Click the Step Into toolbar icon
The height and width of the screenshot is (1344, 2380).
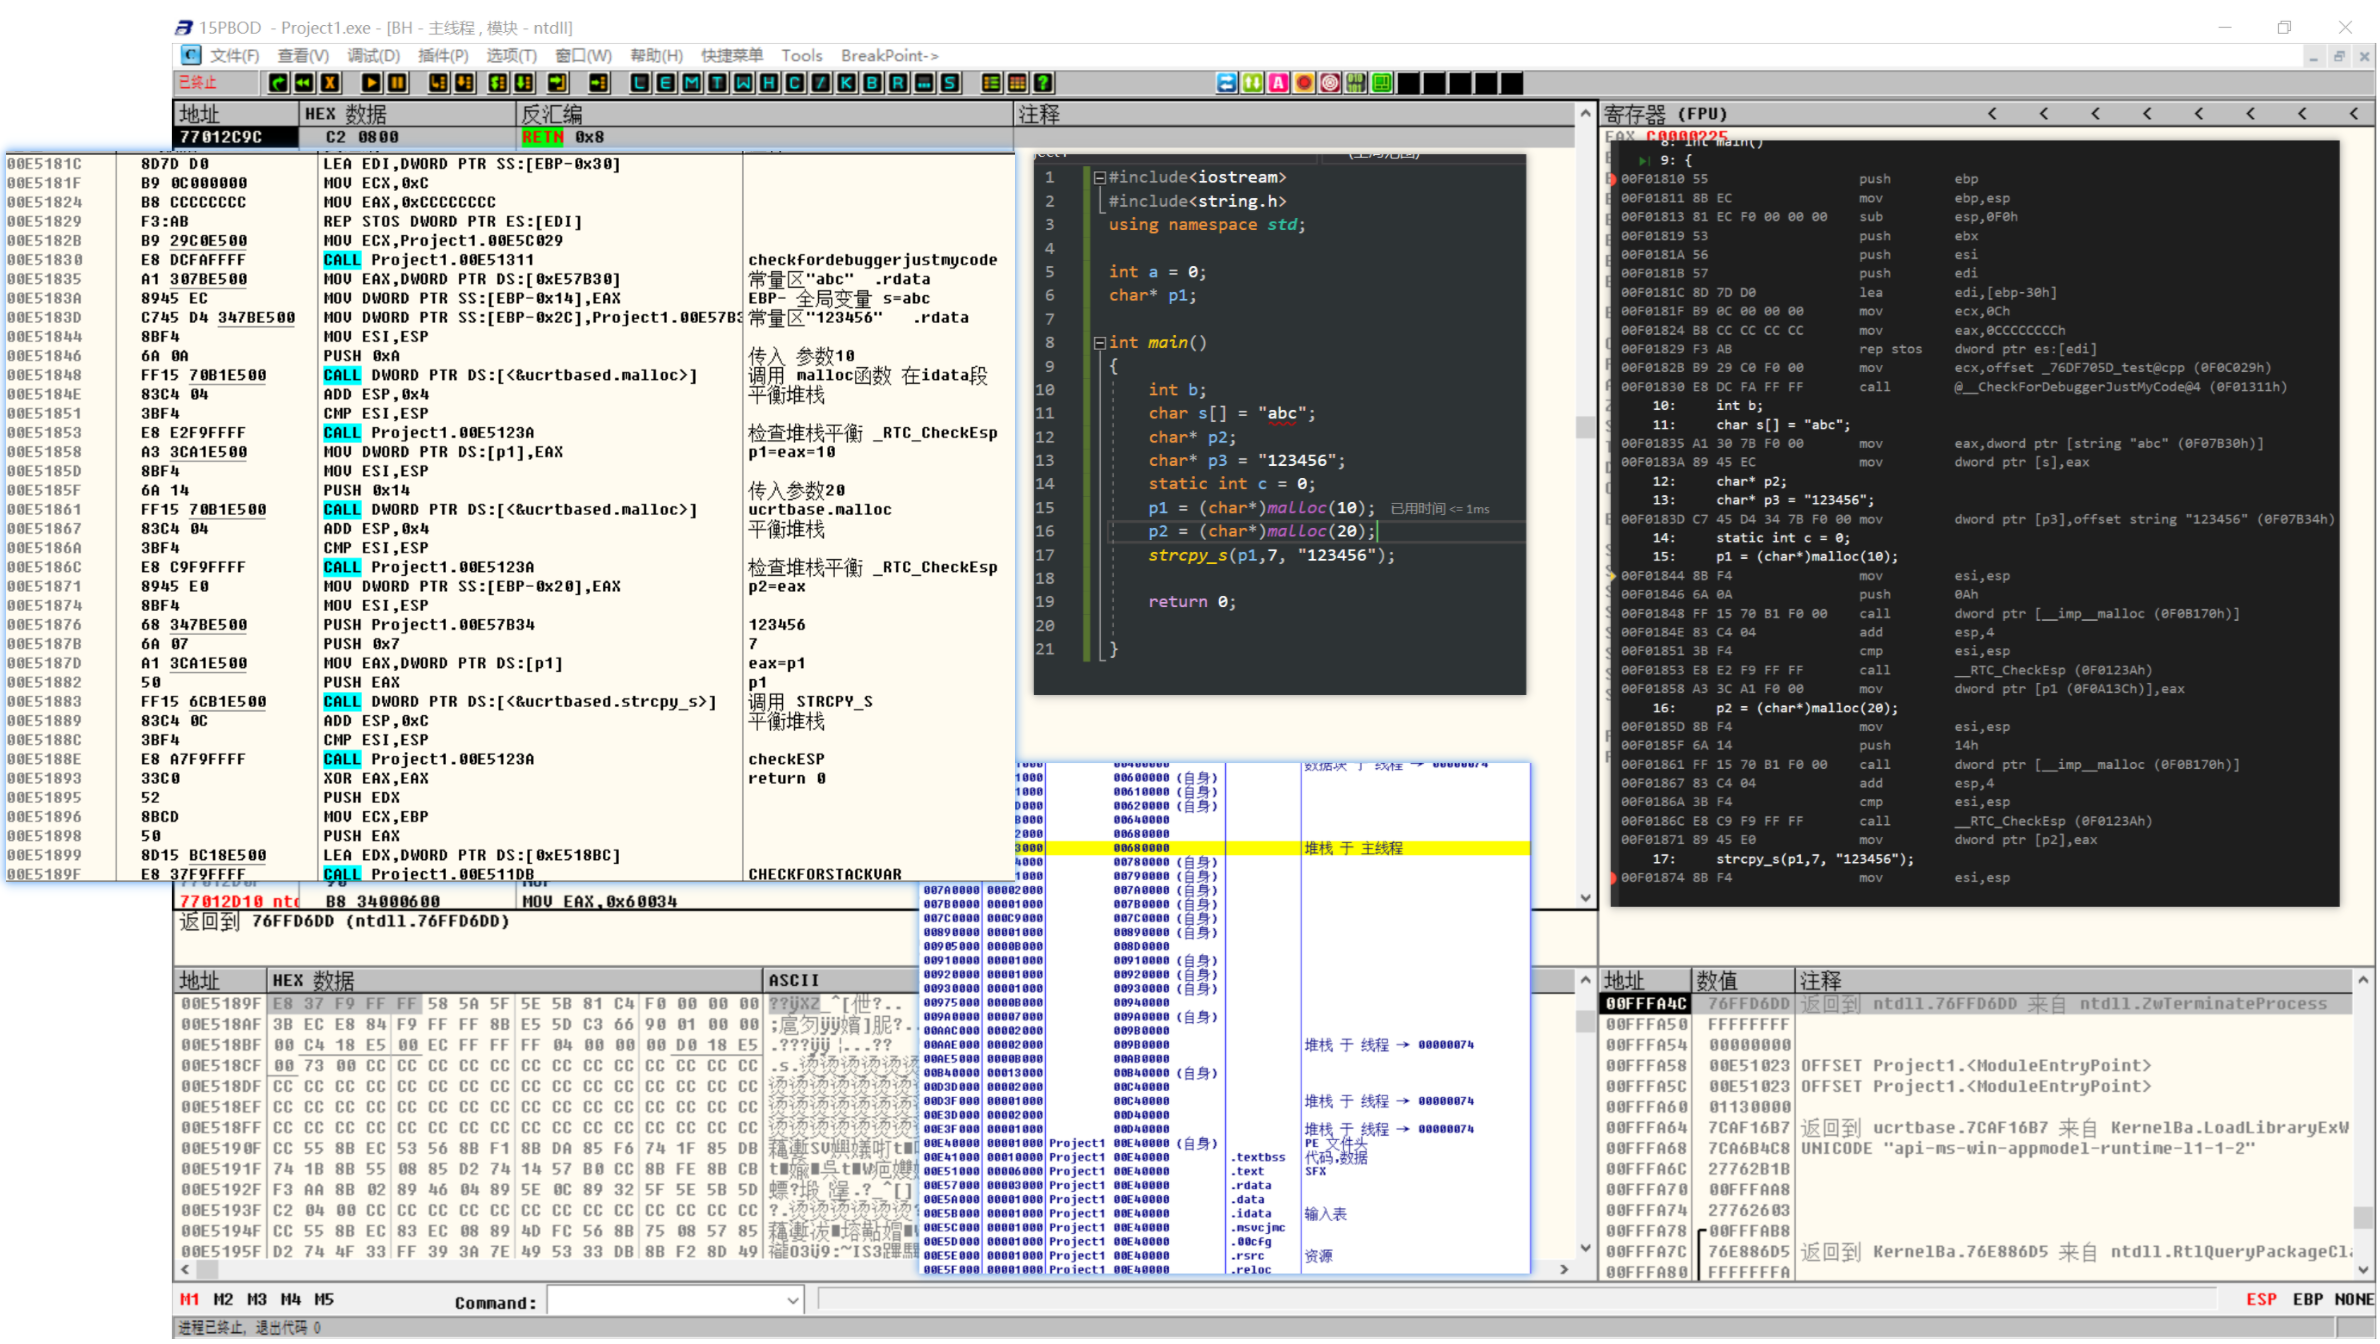438,83
